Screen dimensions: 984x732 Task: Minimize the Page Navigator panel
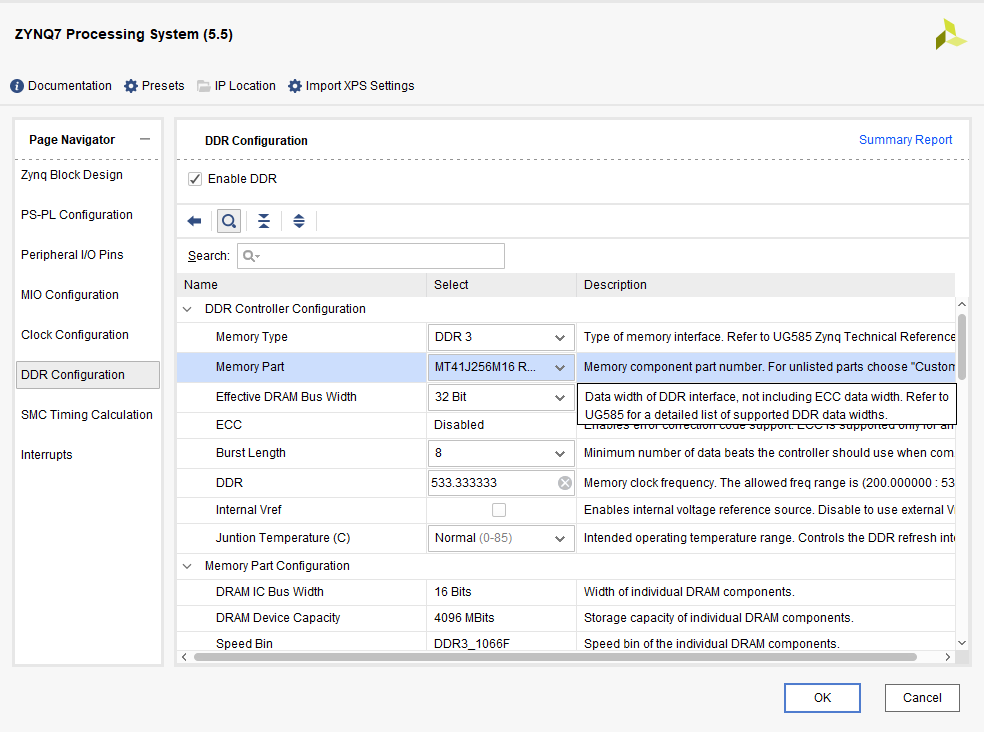145,139
